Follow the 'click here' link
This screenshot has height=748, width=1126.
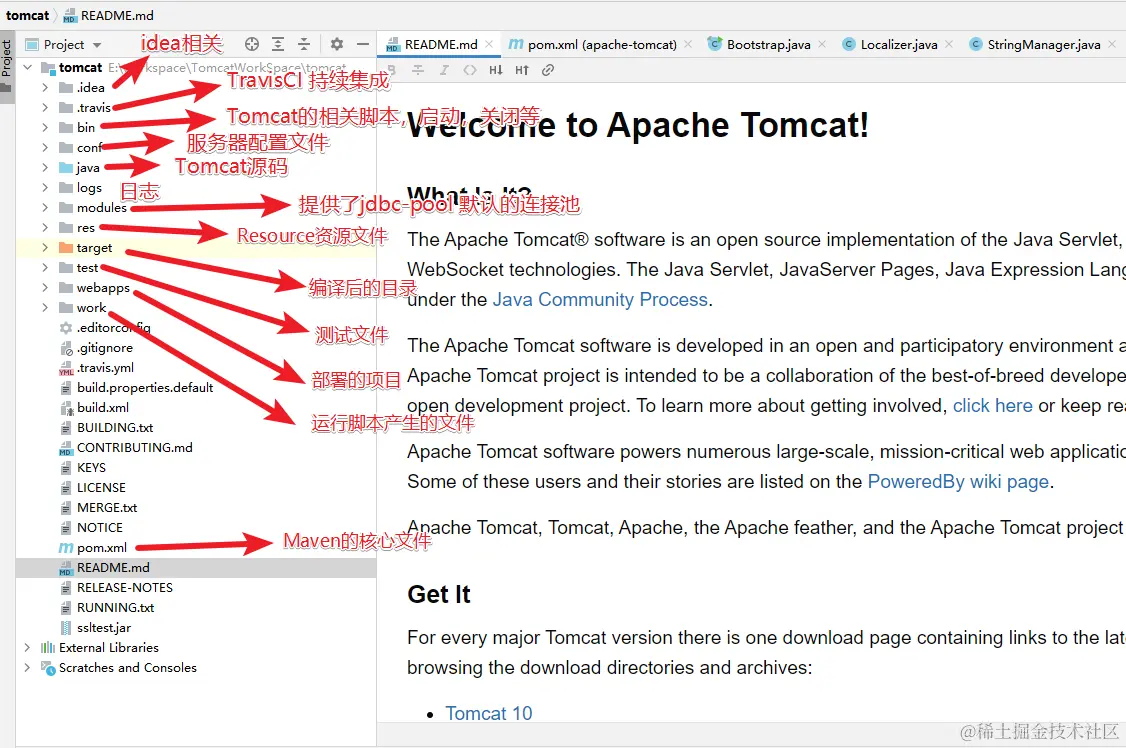(992, 406)
